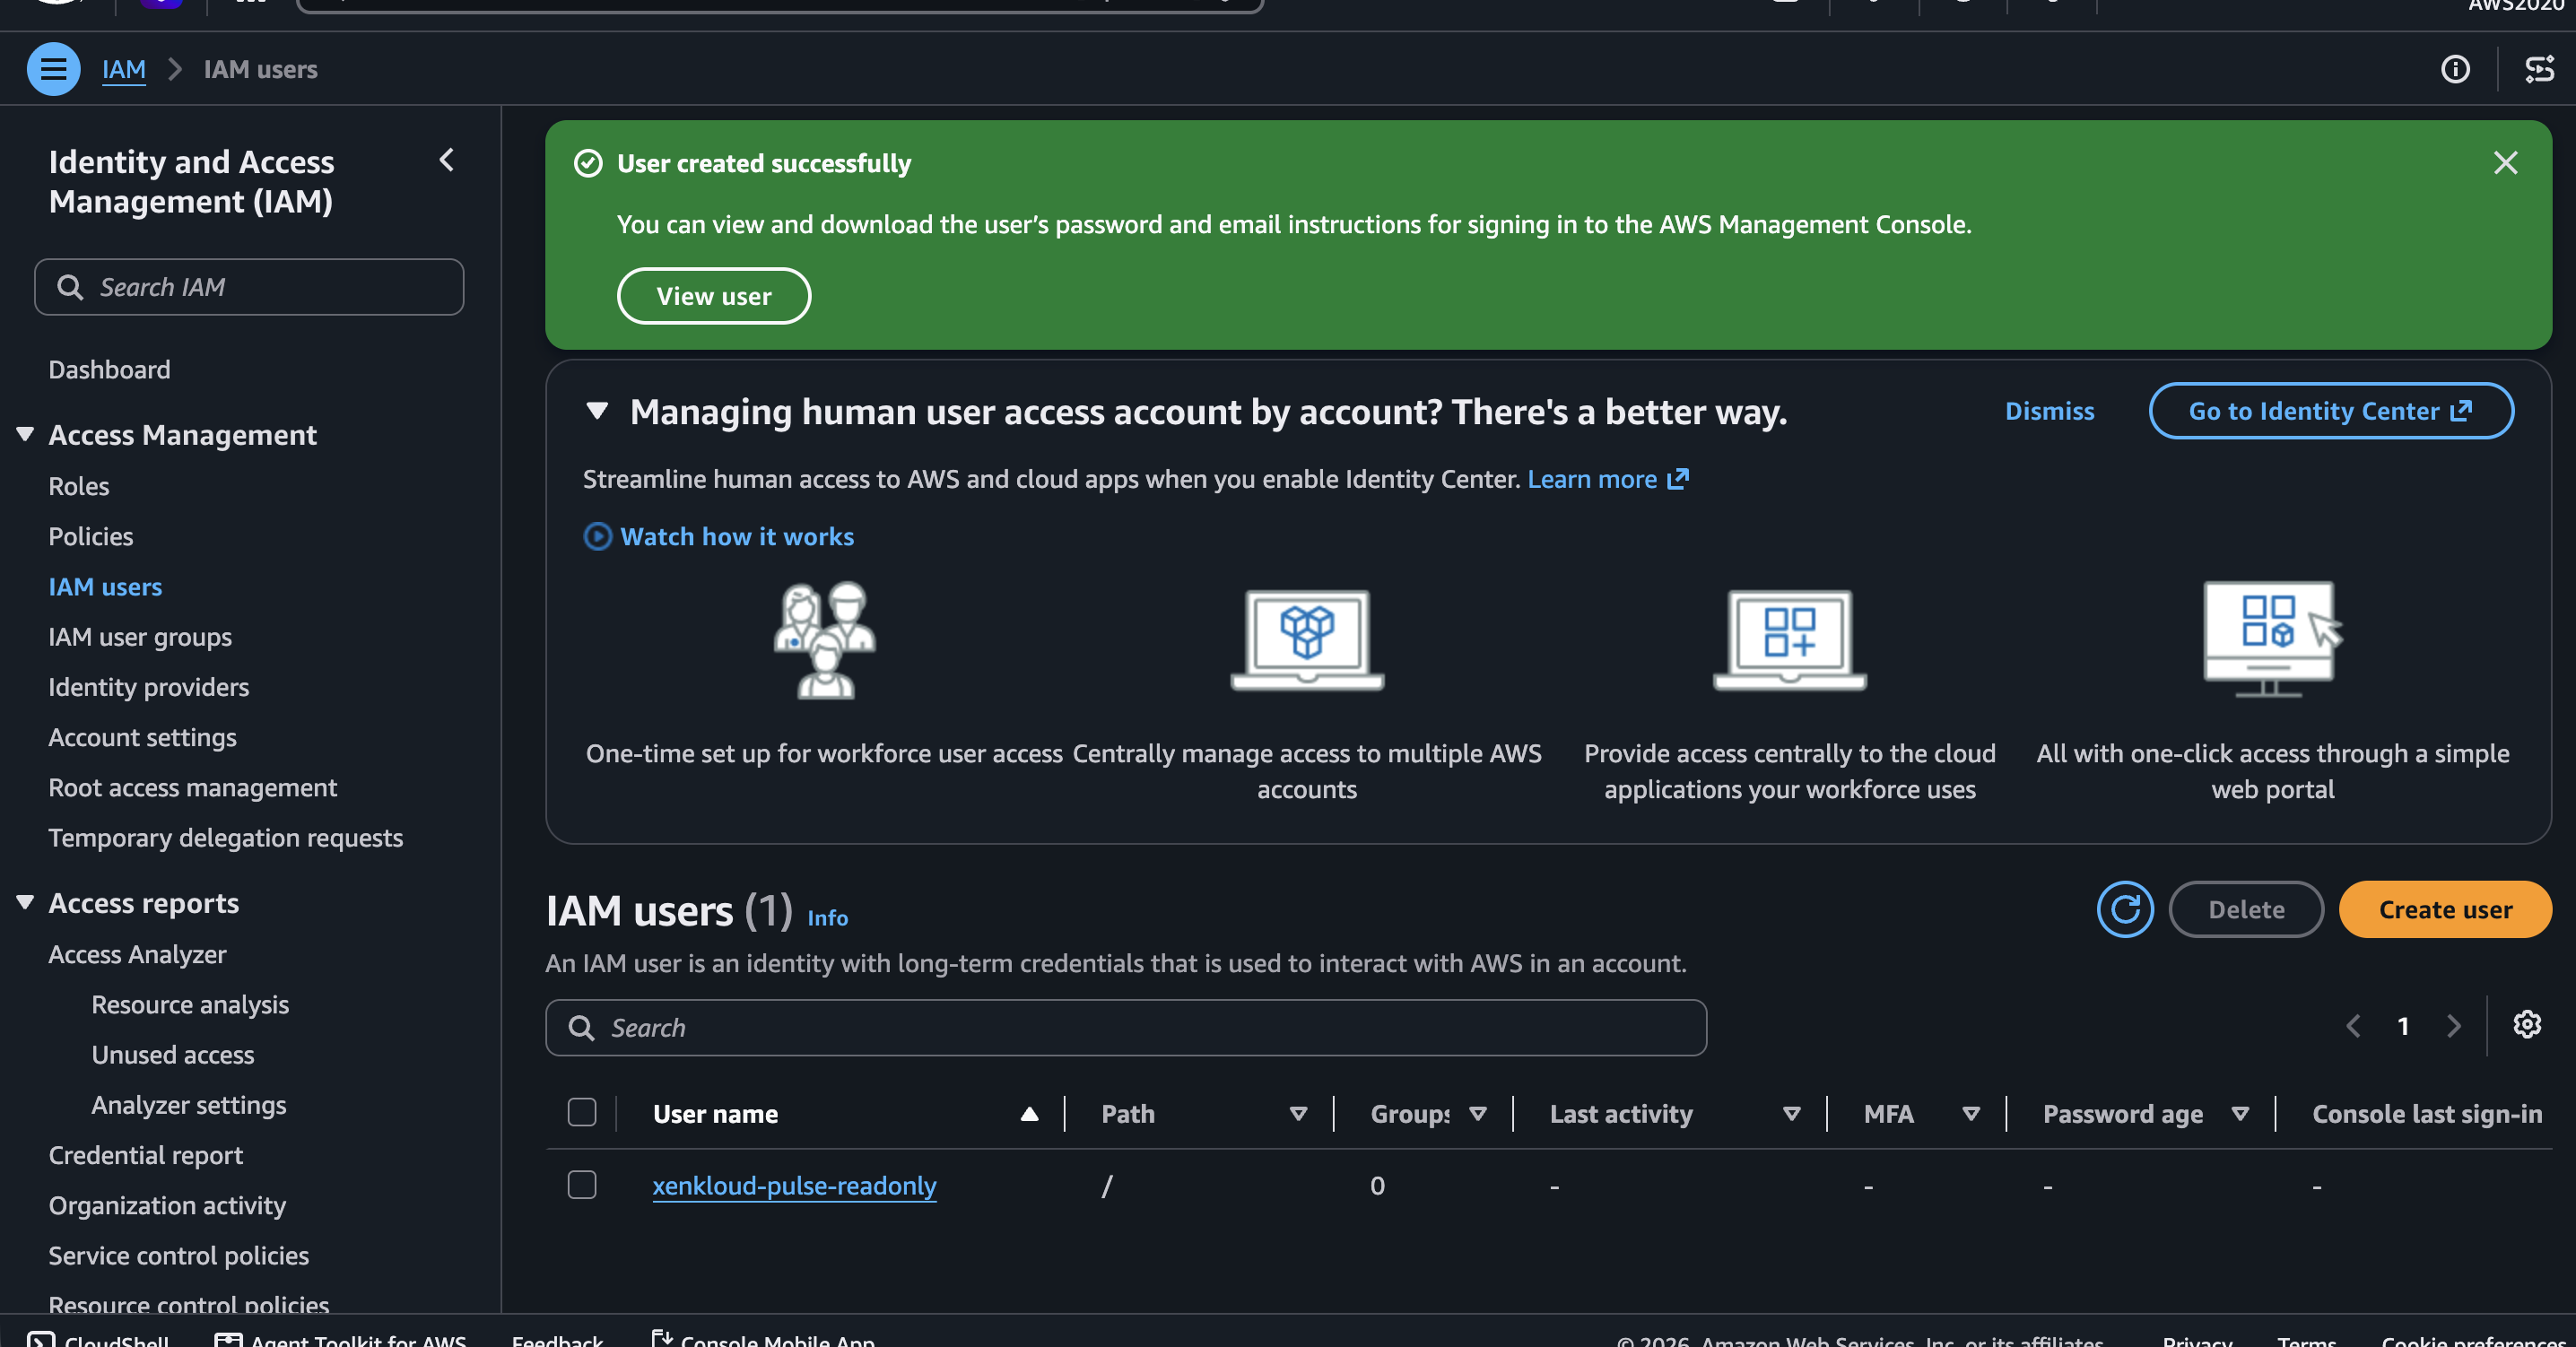The width and height of the screenshot is (2576, 1347).
Task: Open Credential report in the sidebar
Action: click(x=146, y=1155)
